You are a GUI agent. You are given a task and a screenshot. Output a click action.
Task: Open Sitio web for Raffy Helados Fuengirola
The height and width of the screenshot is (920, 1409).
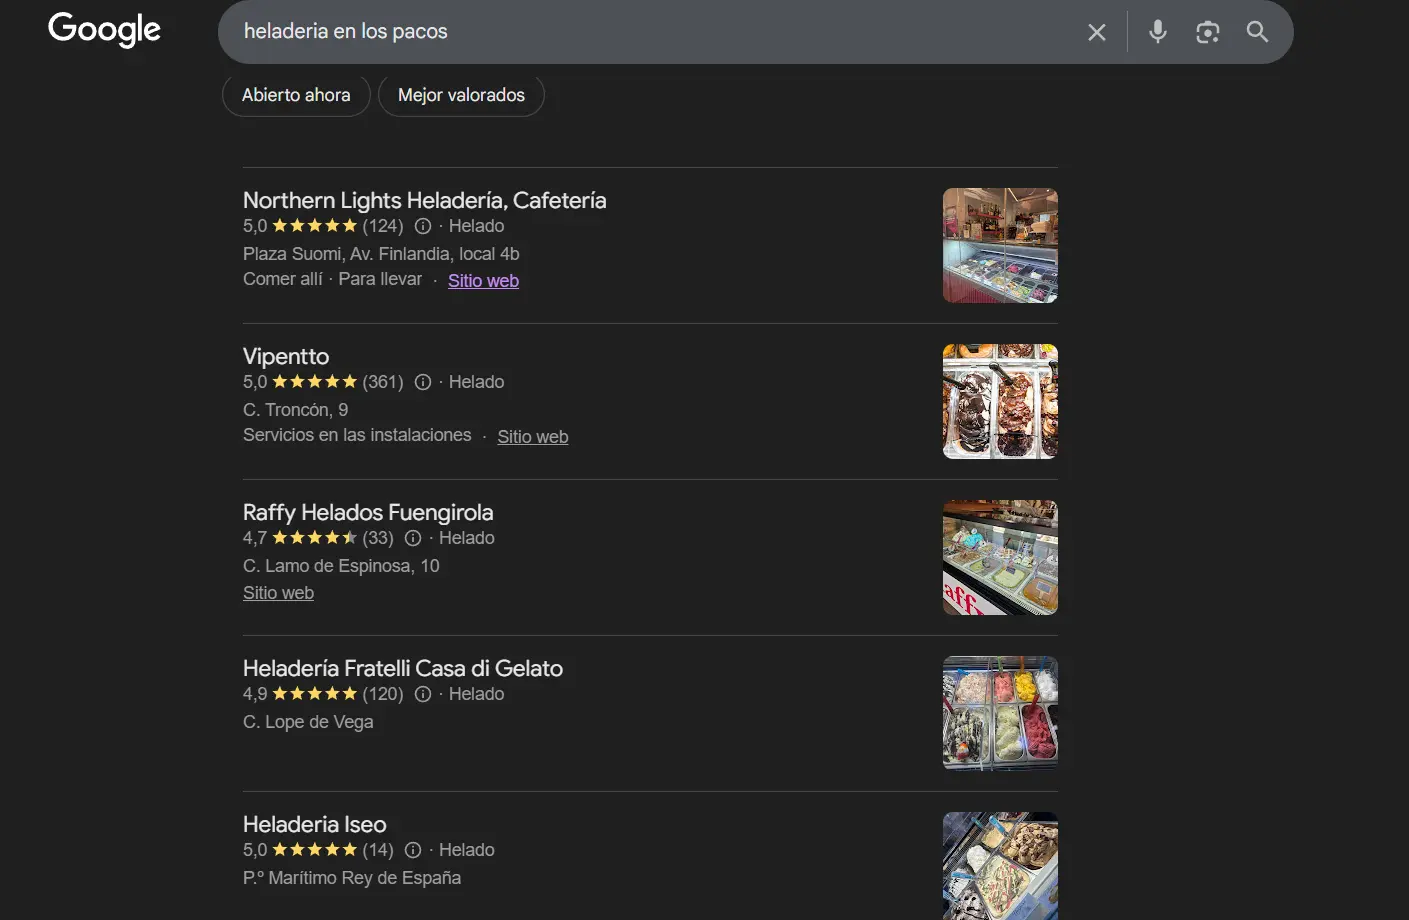click(x=278, y=592)
